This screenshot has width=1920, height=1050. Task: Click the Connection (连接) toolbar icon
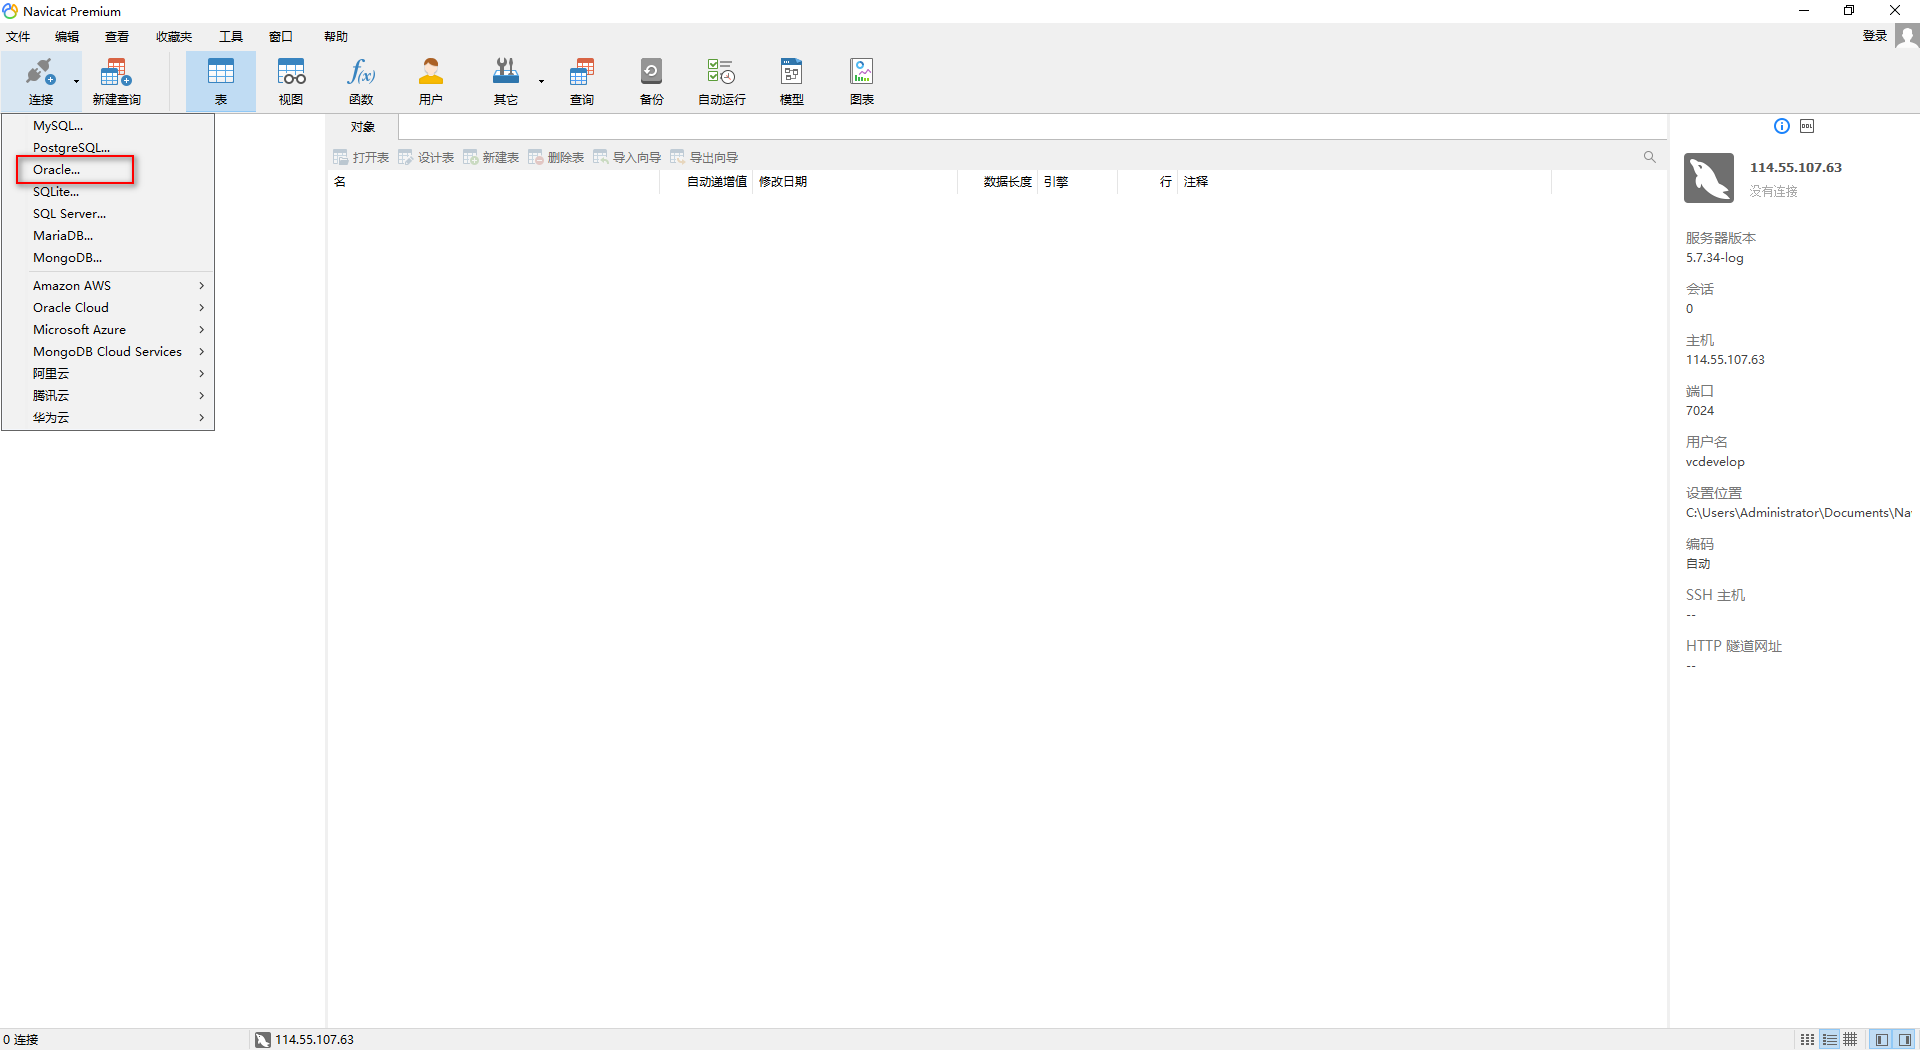40,81
